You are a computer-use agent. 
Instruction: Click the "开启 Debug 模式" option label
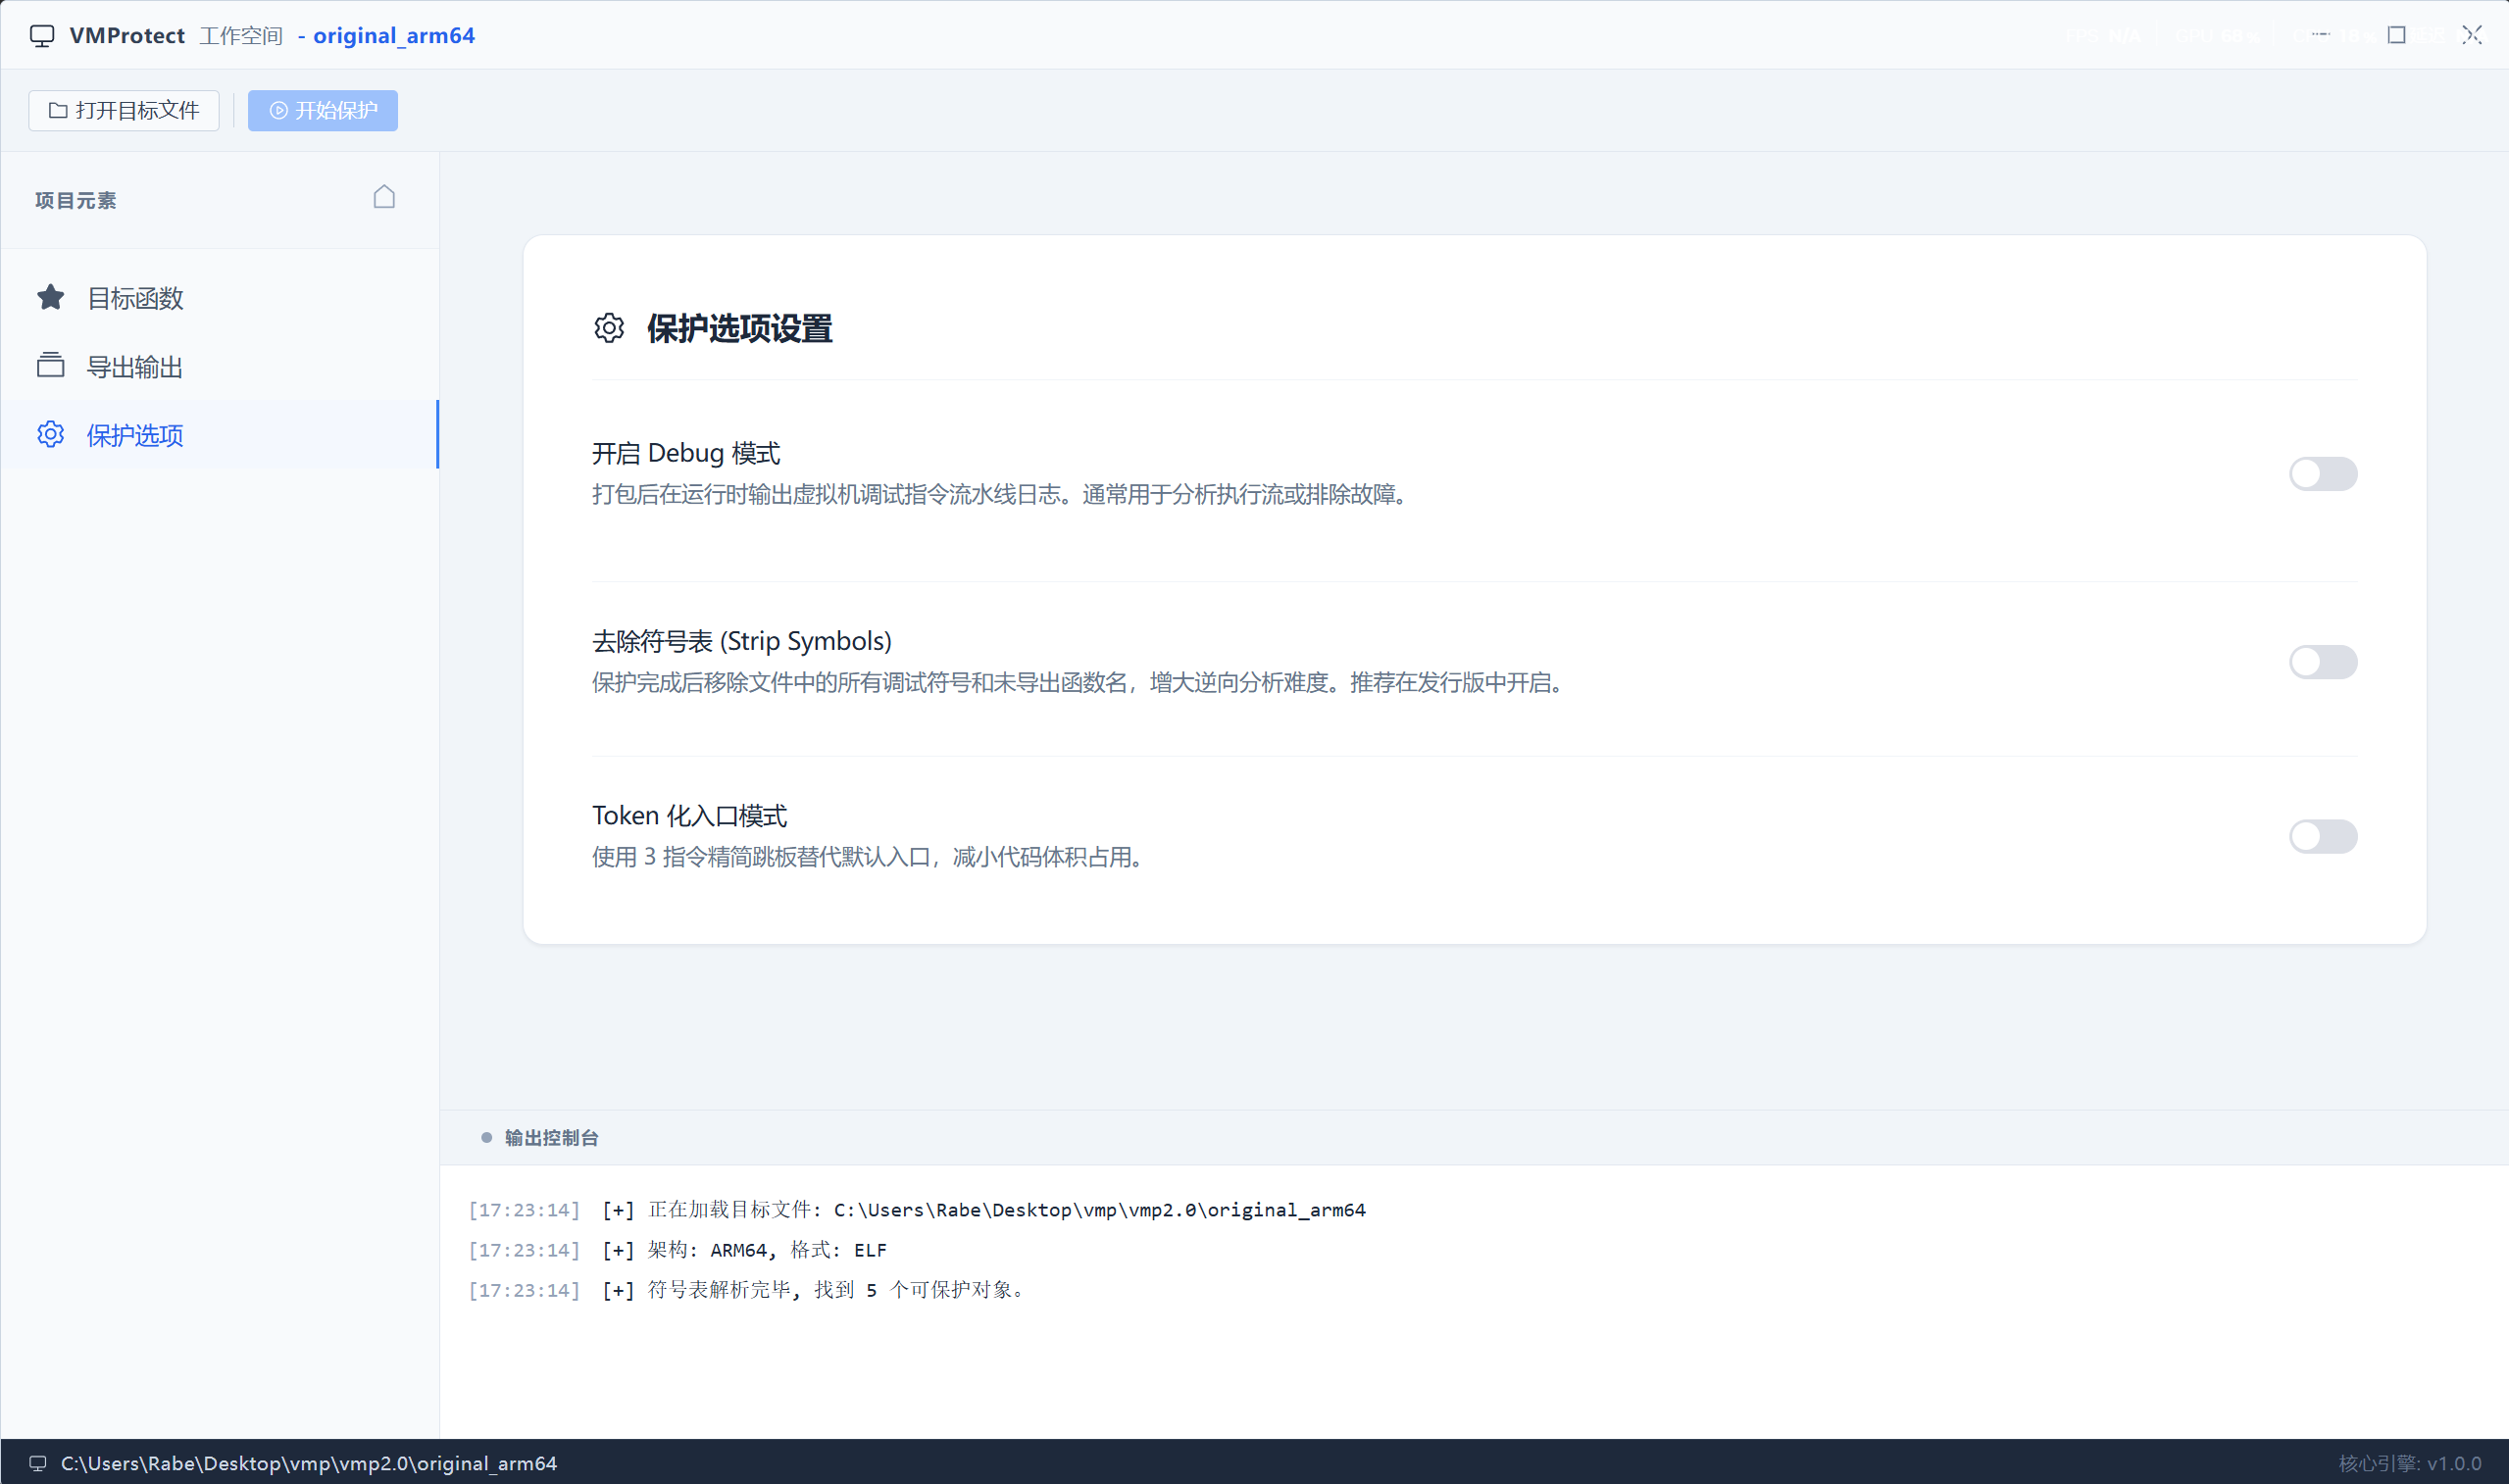click(686, 453)
